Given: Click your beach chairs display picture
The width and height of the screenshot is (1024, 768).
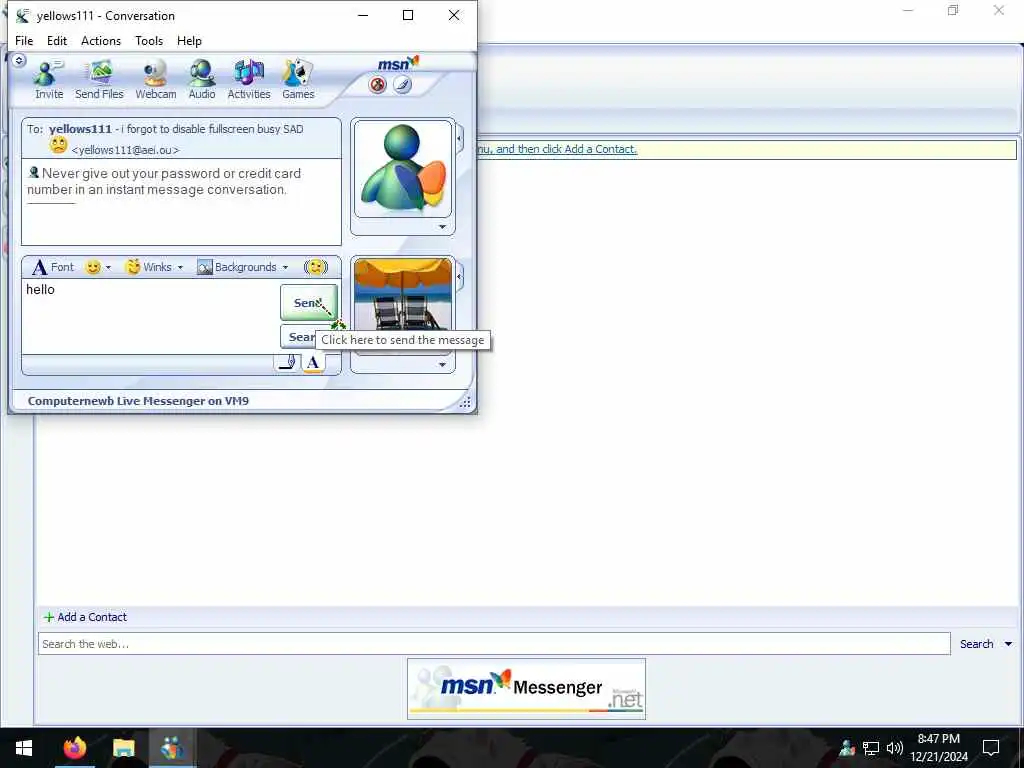Looking at the screenshot, I should (403, 295).
